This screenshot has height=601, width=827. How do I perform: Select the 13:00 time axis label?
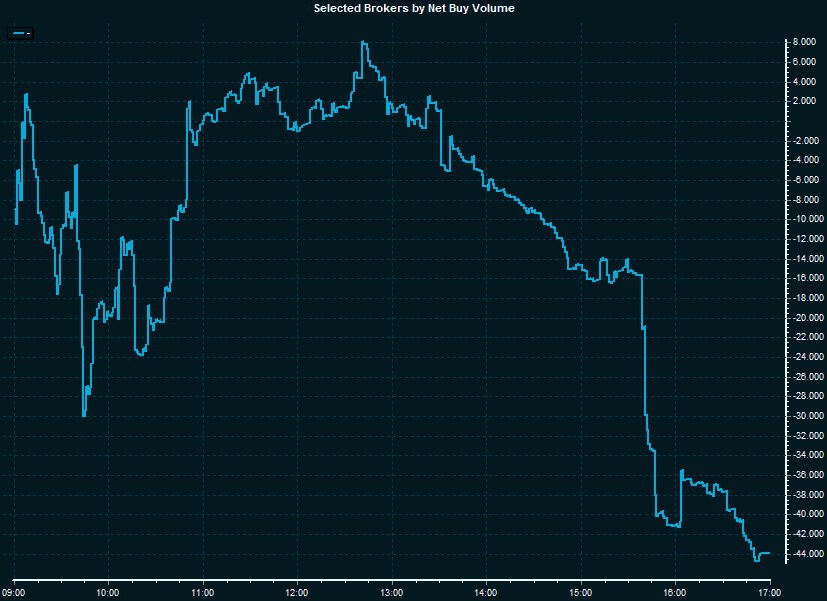click(392, 592)
